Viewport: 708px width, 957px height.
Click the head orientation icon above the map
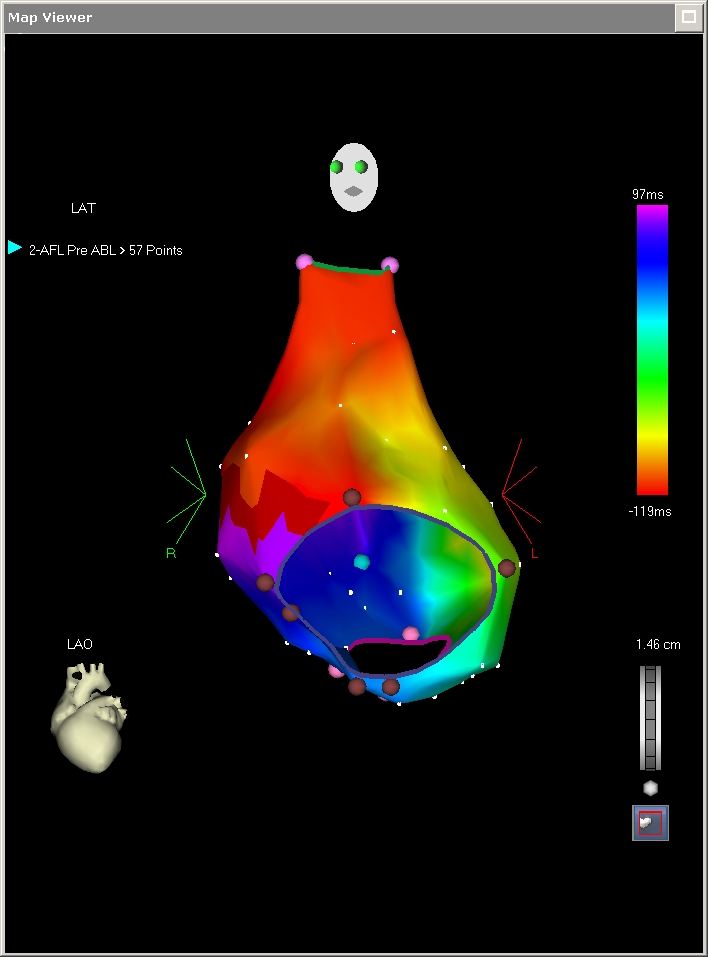(x=353, y=178)
